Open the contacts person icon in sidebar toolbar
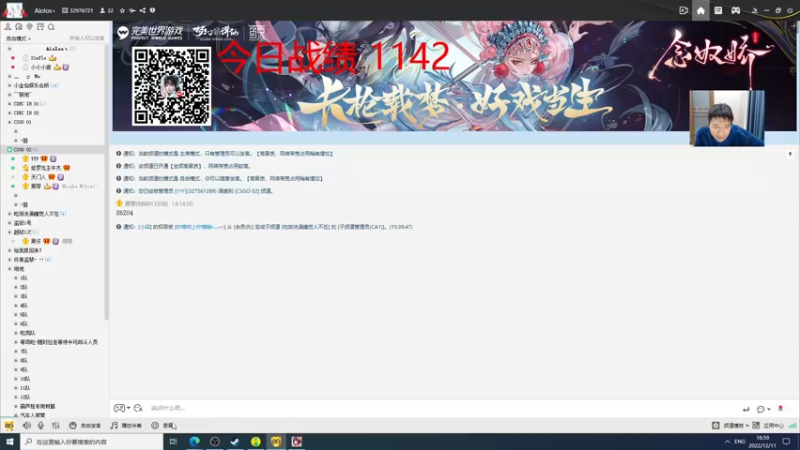 [8, 27]
